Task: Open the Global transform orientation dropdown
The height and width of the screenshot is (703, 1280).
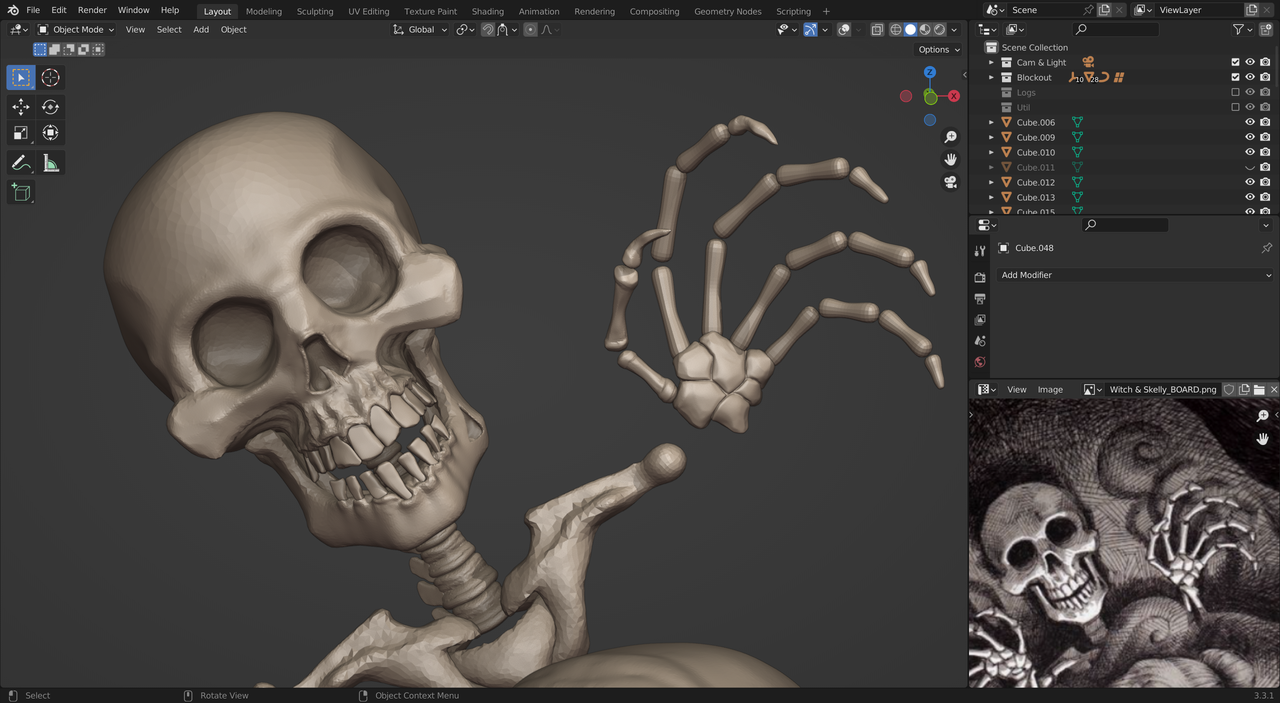Action: 419,29
